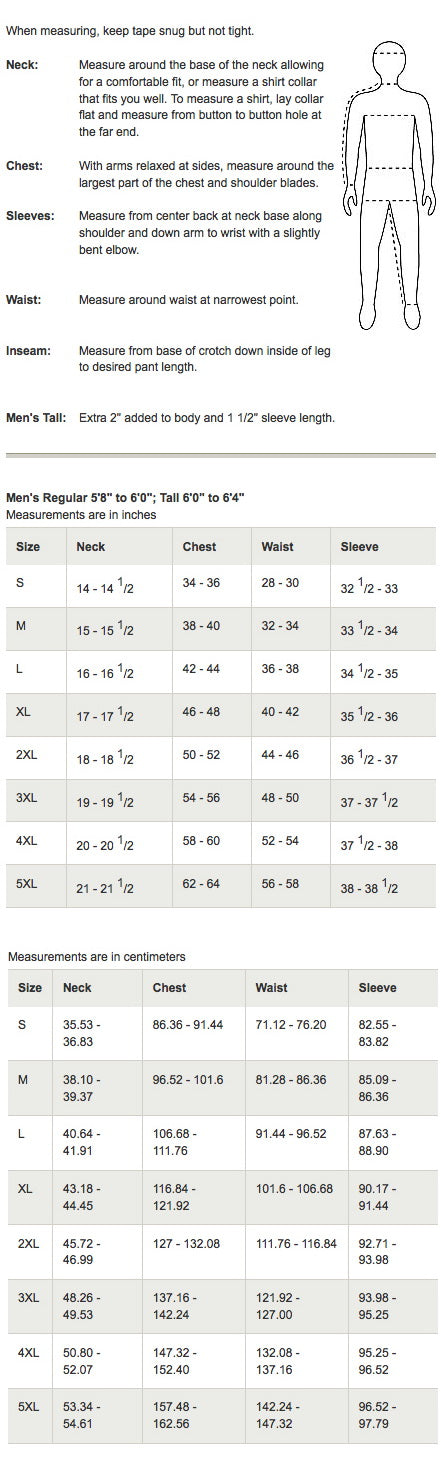Viewport: 441px width, 1464px height.
Task: Click the 3XL row in inches table
Action: point(221,800)
